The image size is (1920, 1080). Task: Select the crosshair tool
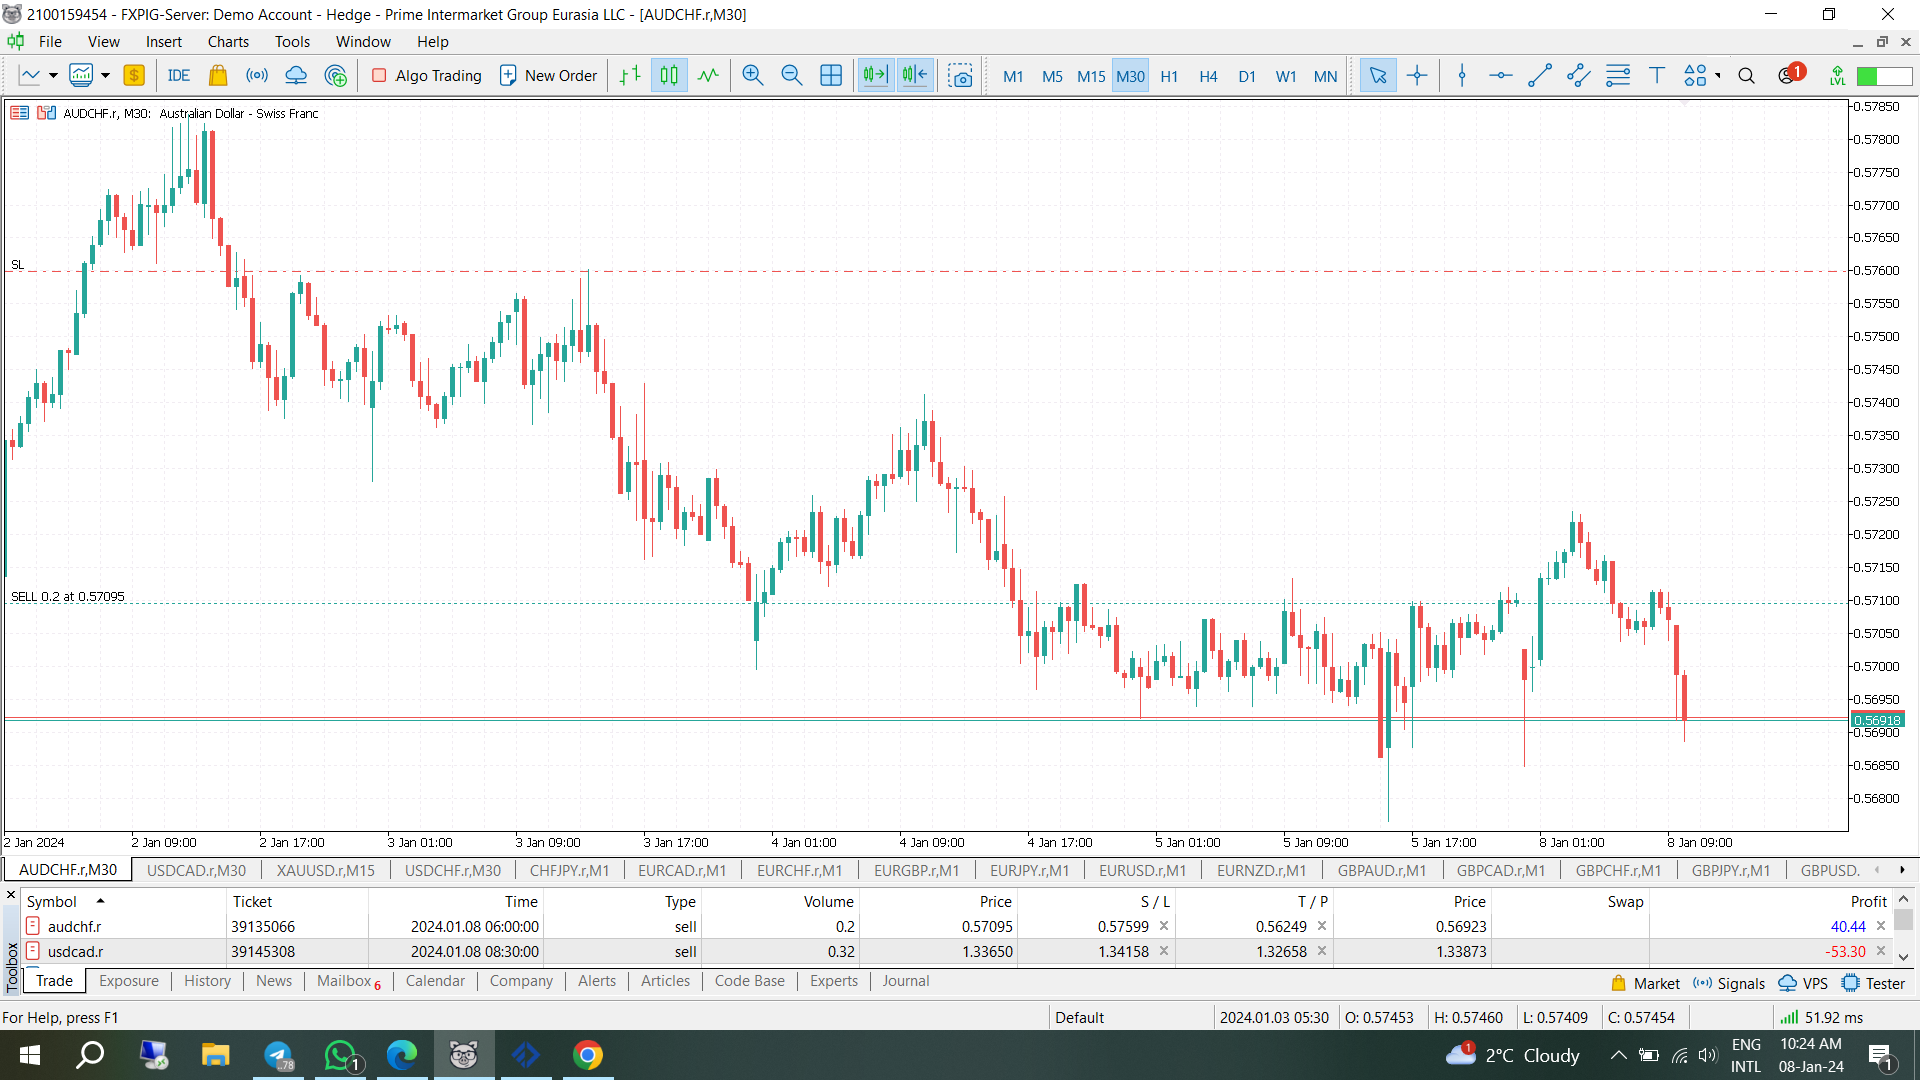pyautogui.click(x=1417, y=75)
